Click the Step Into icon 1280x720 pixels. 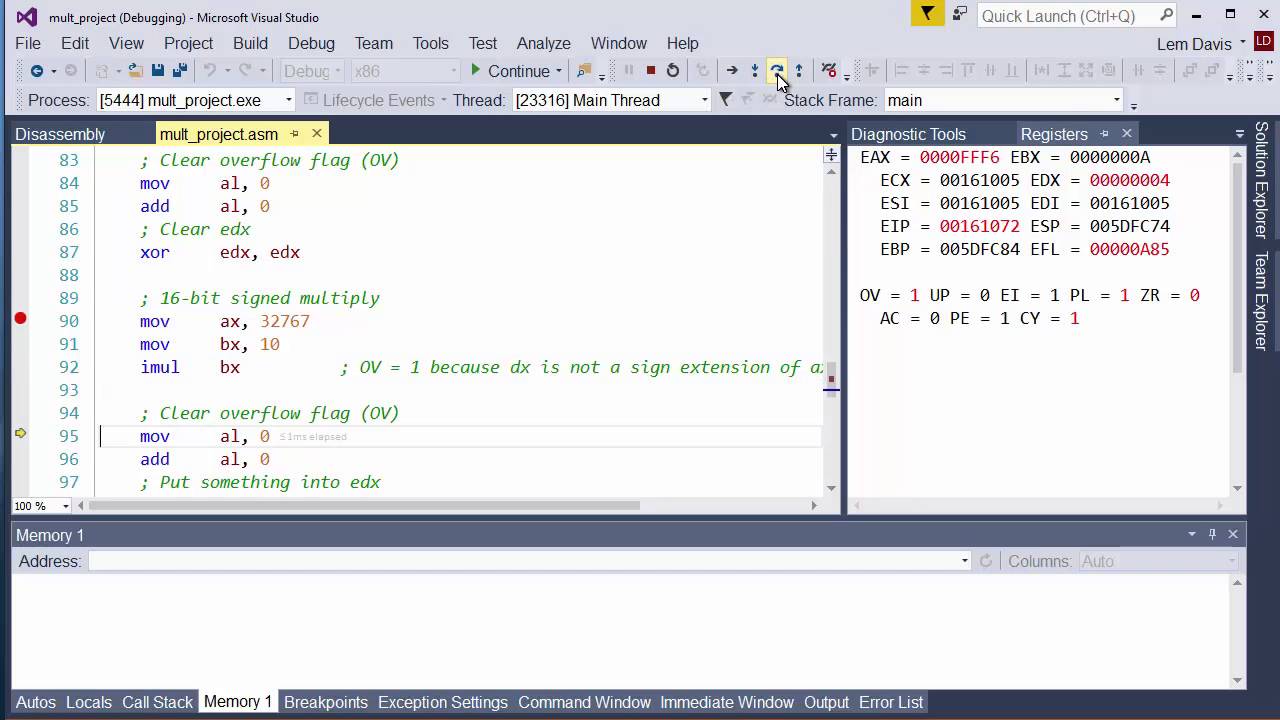click(755, 71)
